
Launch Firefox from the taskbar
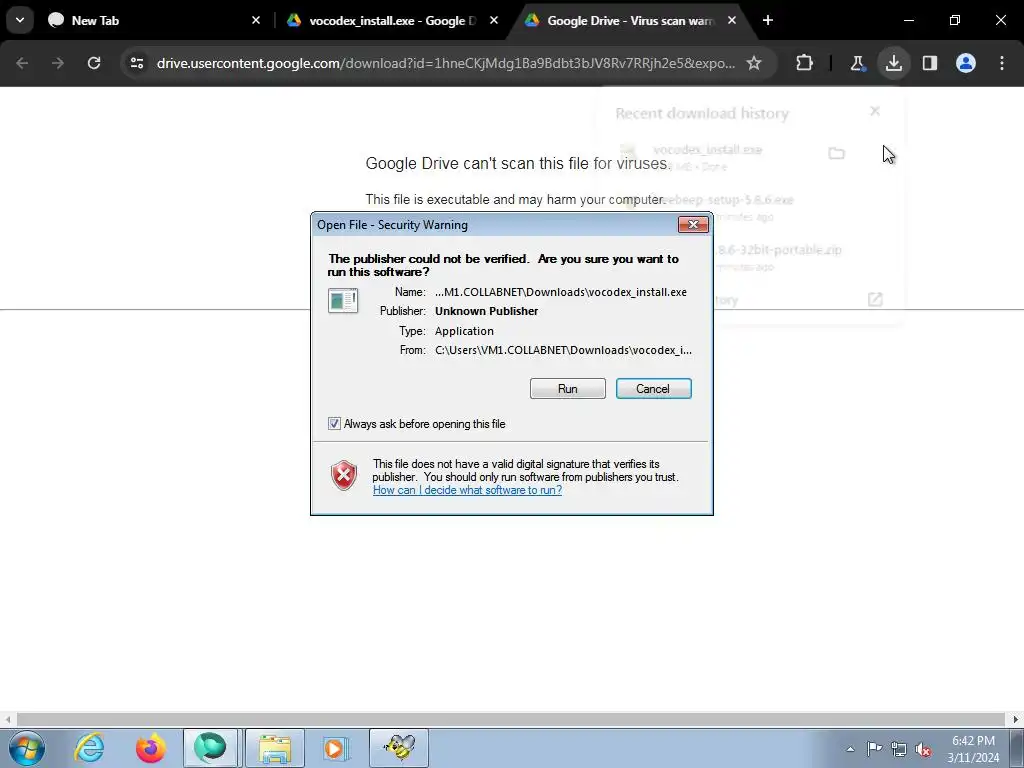coord(150,748)
